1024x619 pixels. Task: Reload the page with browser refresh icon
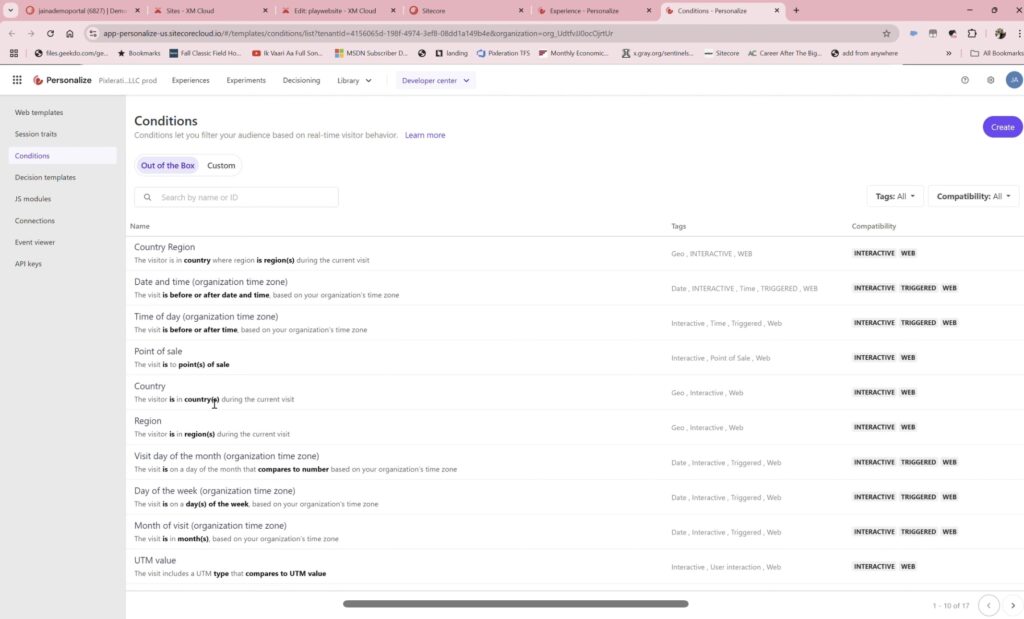click(50, 33)
